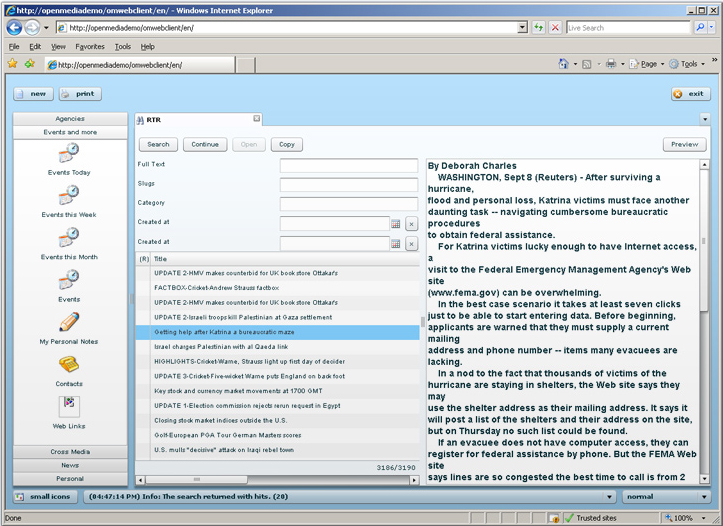Open calendar picker for first Created at

click(x=395, y=224)
